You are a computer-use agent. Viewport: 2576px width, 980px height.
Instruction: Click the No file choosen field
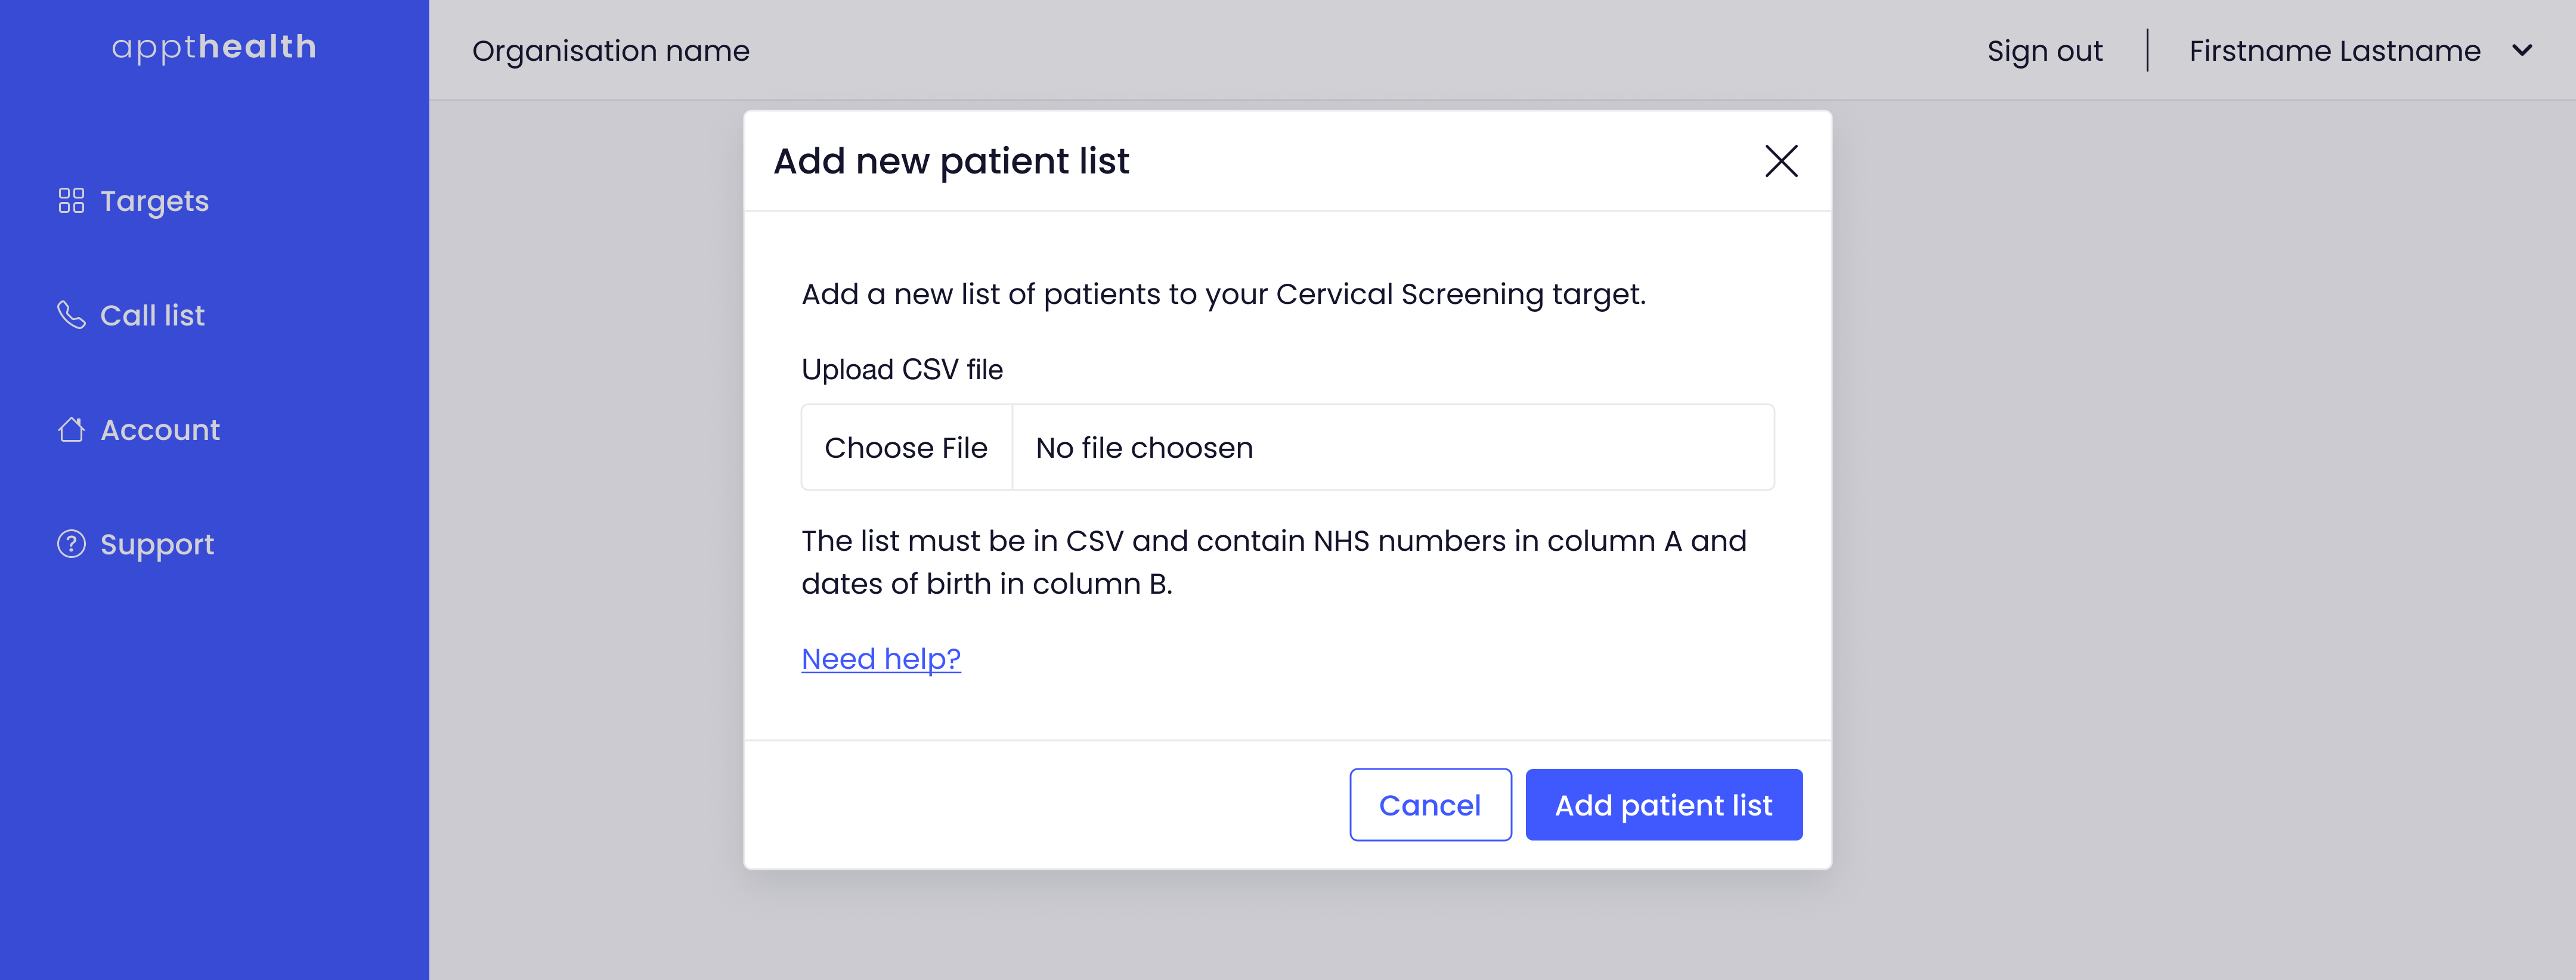pyautogui.click(x=1393, y=447)
